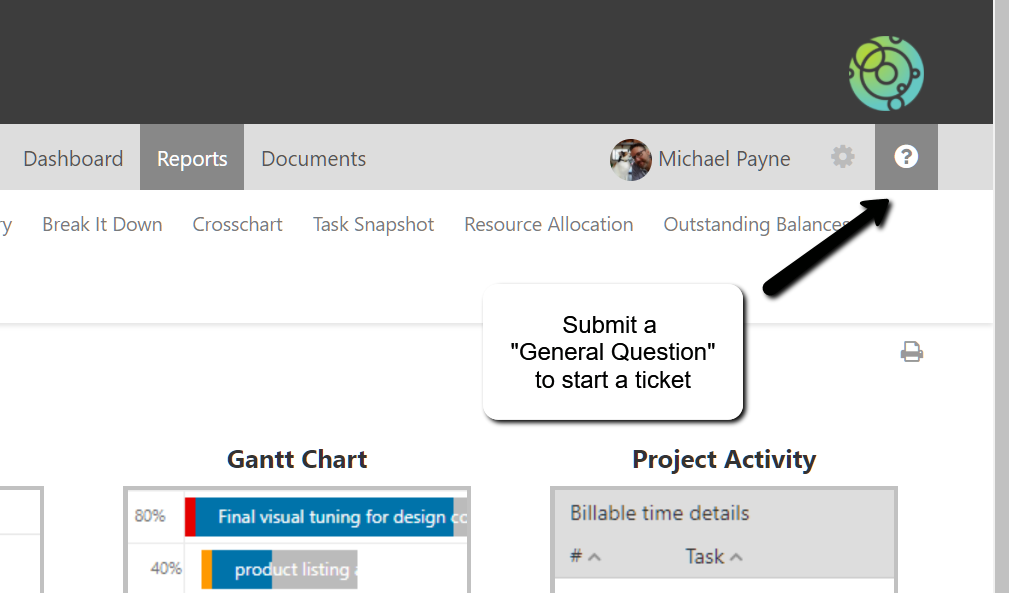The width and height of the screenshot is (1009, 593).
Task: Click the red marker on first Gantt row
Action: pos(190,517)
